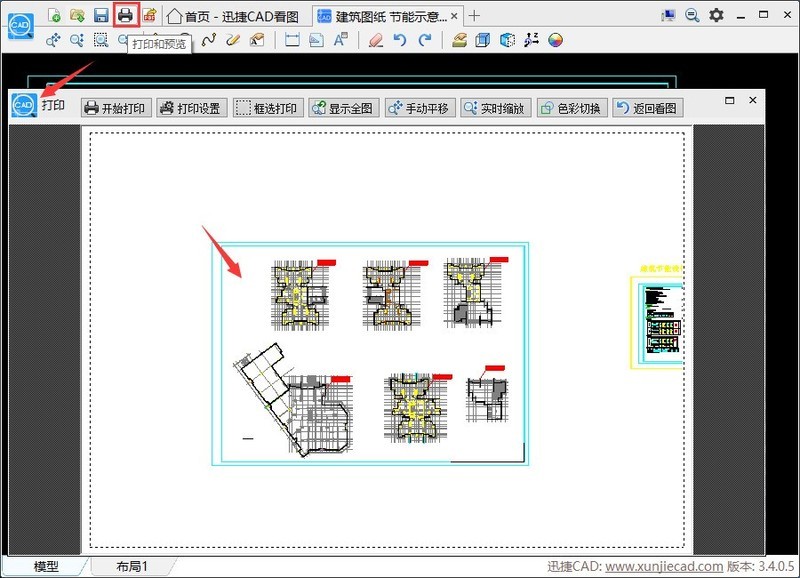Open 打印设置 print settings
Image resolution: width=800 pixels, height=578 pixels.
(192, 108)
